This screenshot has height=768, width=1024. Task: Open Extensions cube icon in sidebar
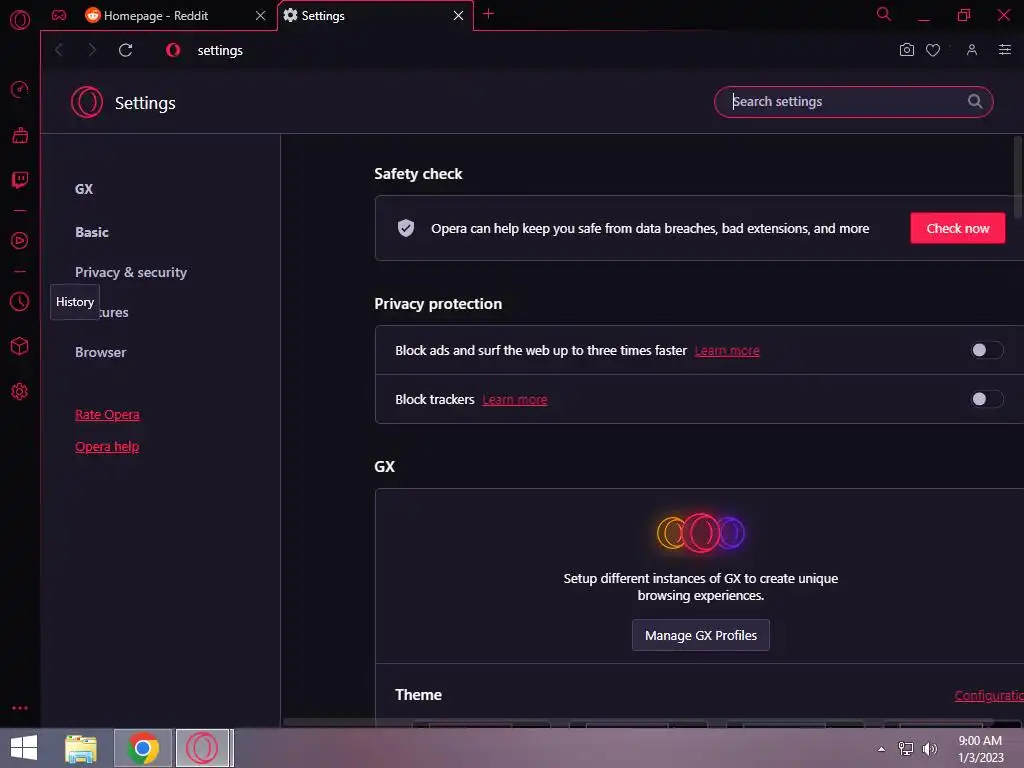20,346
